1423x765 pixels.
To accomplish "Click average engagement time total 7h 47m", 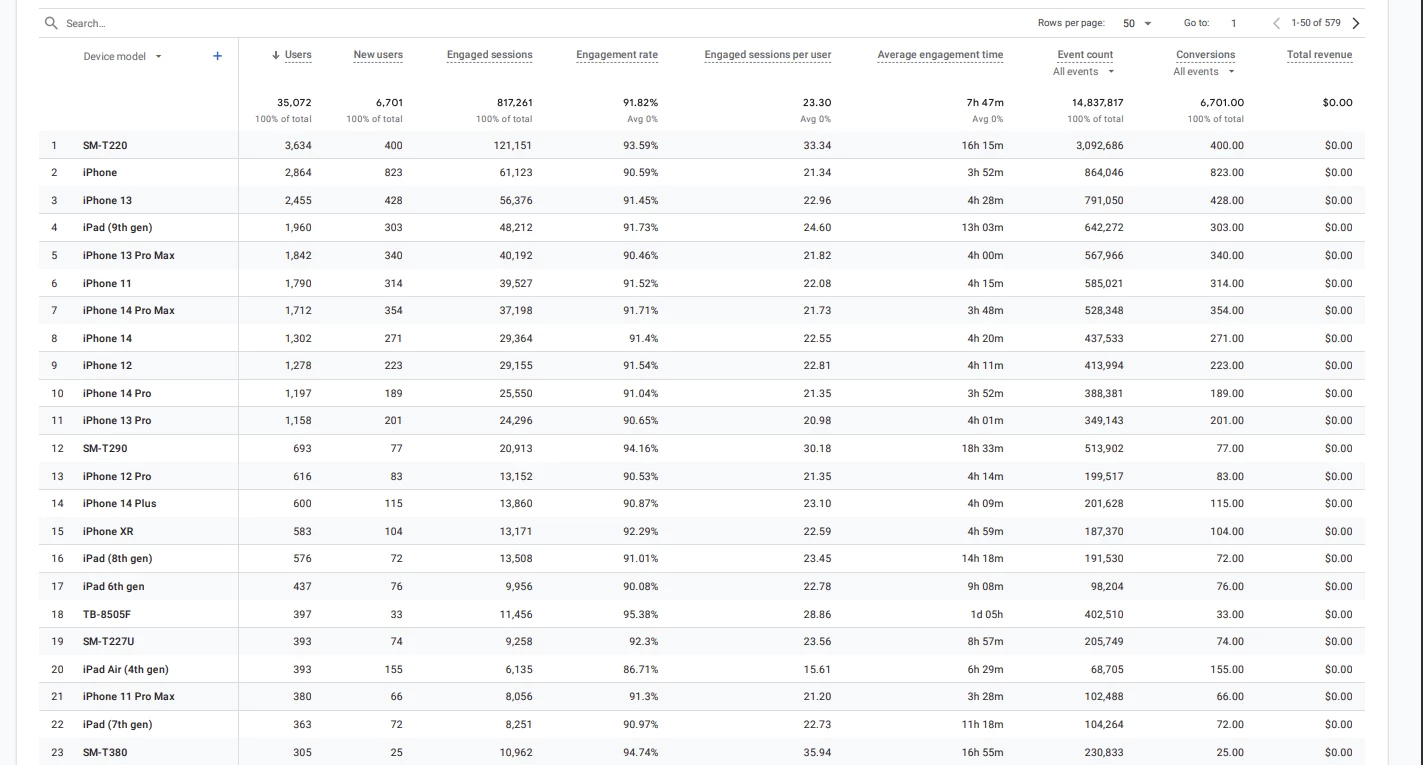I will [985, 103].
